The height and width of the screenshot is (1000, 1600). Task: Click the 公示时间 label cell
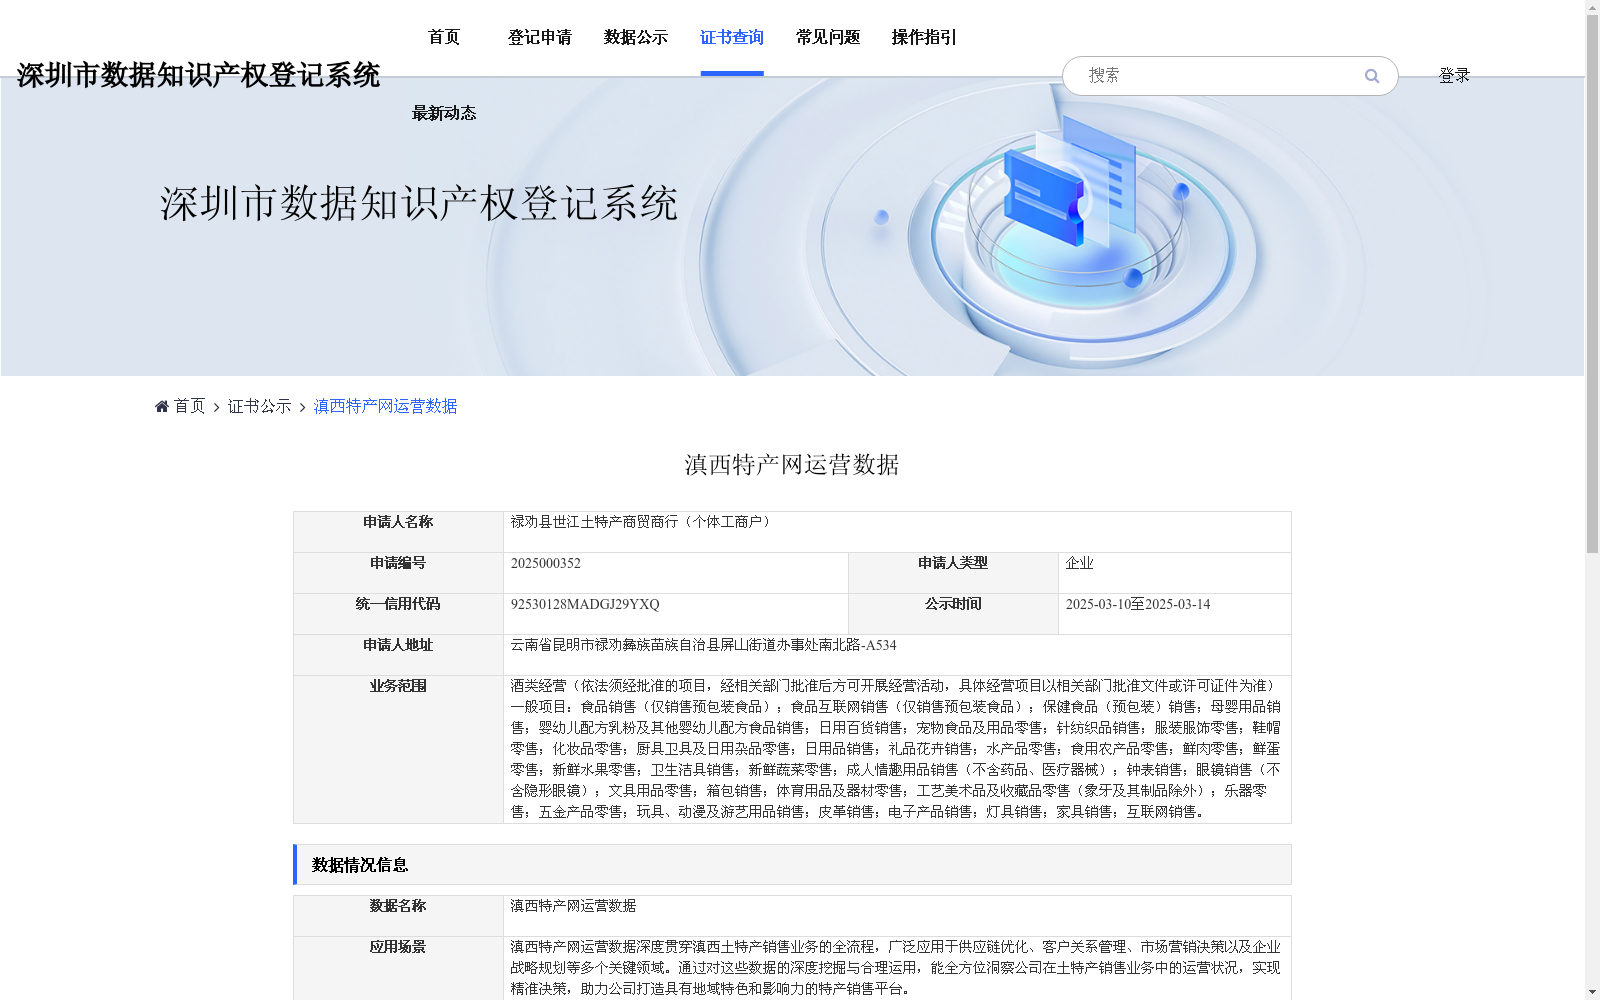click(953, 614)
